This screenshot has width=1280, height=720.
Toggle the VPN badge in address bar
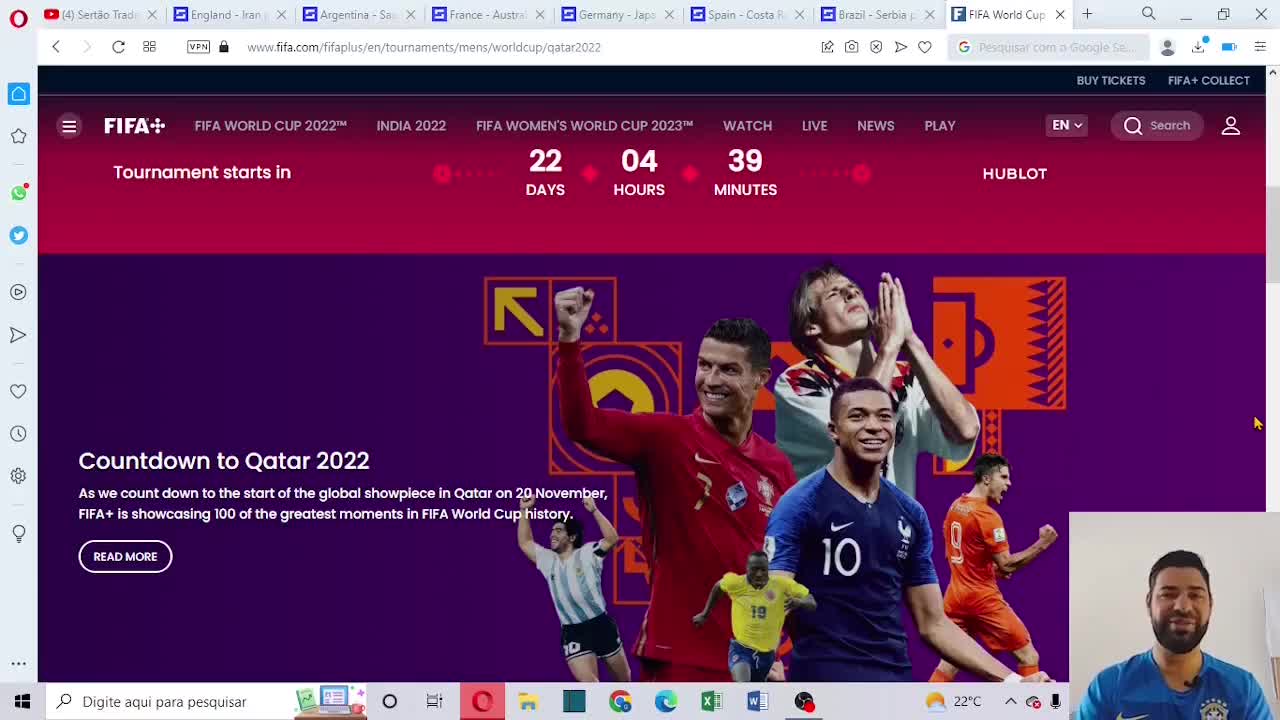click(198, 47)
